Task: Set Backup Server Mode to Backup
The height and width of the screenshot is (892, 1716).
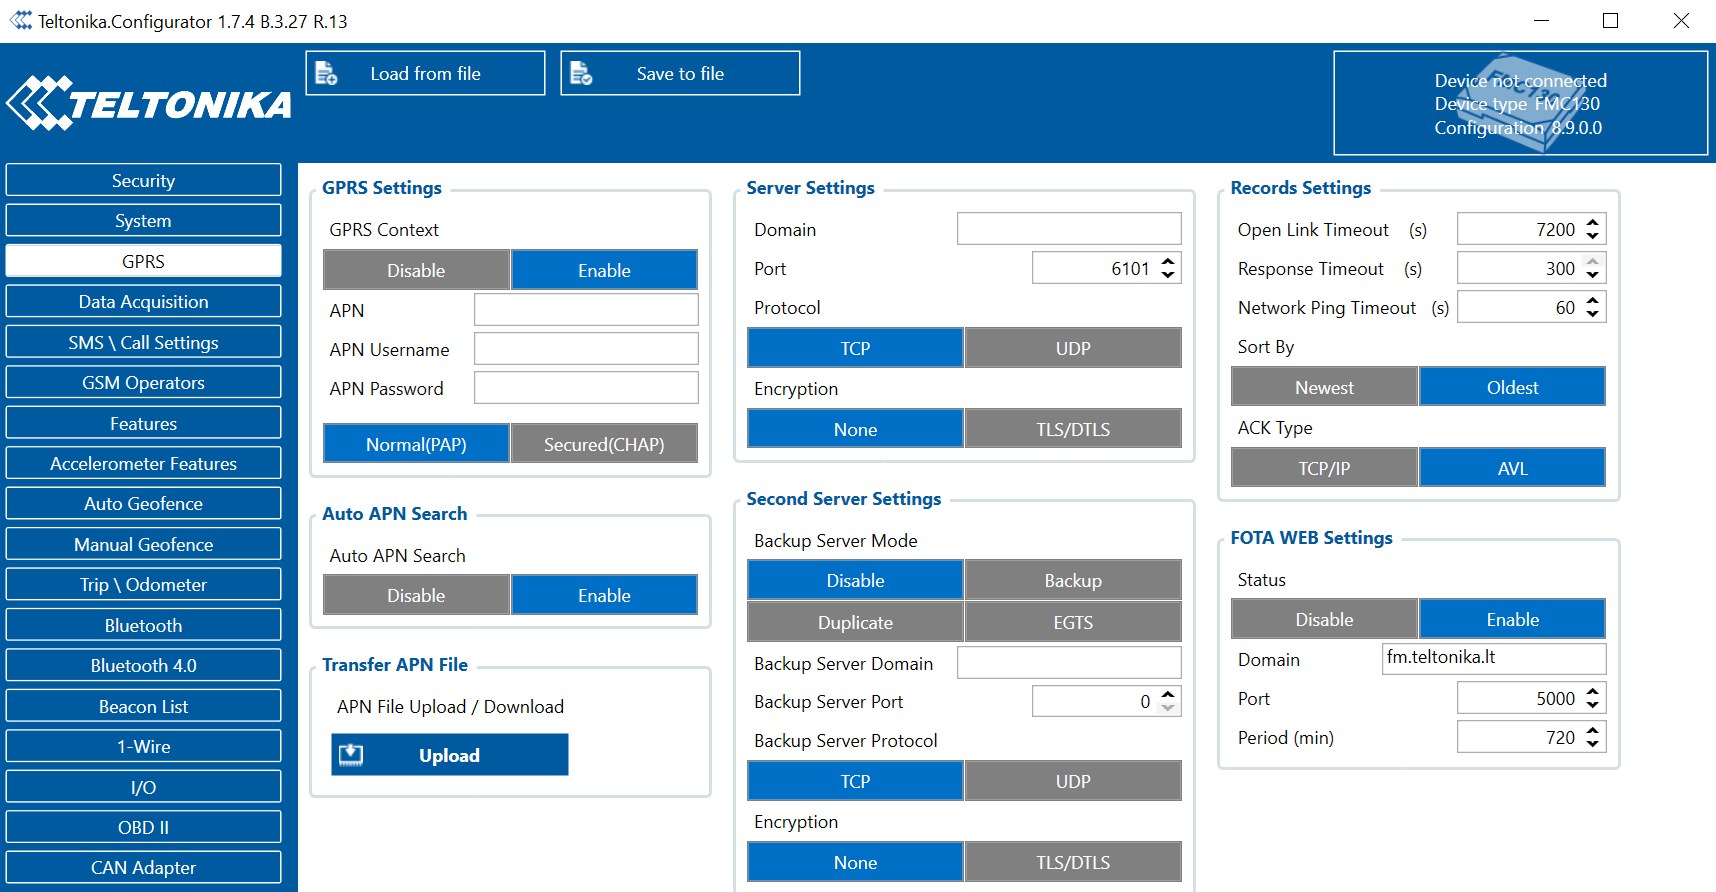Action: 1073,580
